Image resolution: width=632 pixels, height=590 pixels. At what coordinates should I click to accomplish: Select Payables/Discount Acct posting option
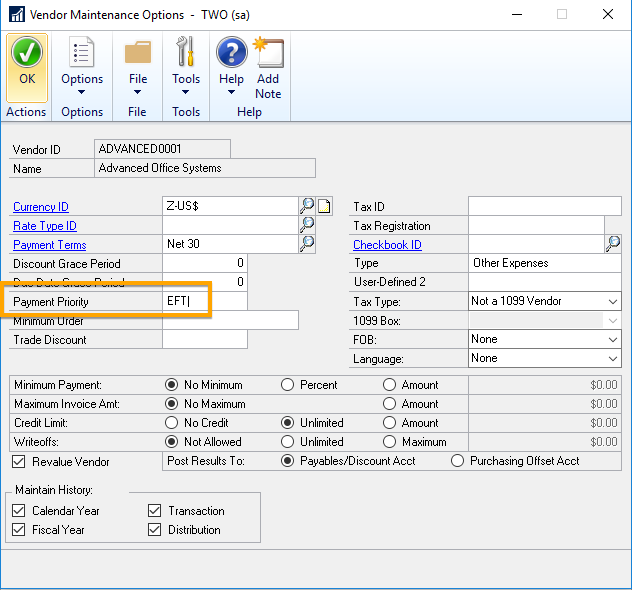tap(287, 461)
